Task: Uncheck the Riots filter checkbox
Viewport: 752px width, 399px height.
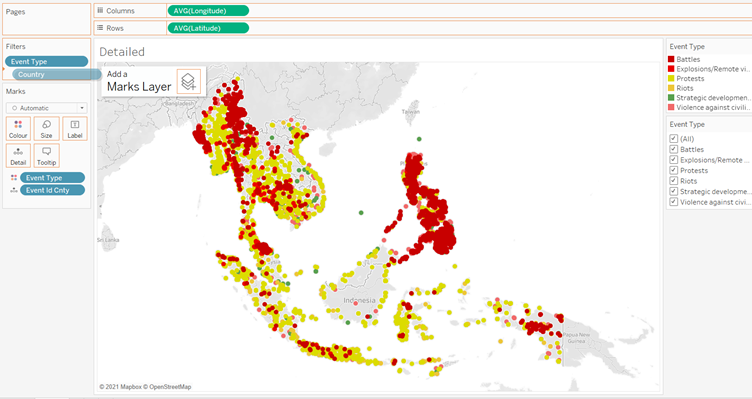Action: [x=673, y=181]
